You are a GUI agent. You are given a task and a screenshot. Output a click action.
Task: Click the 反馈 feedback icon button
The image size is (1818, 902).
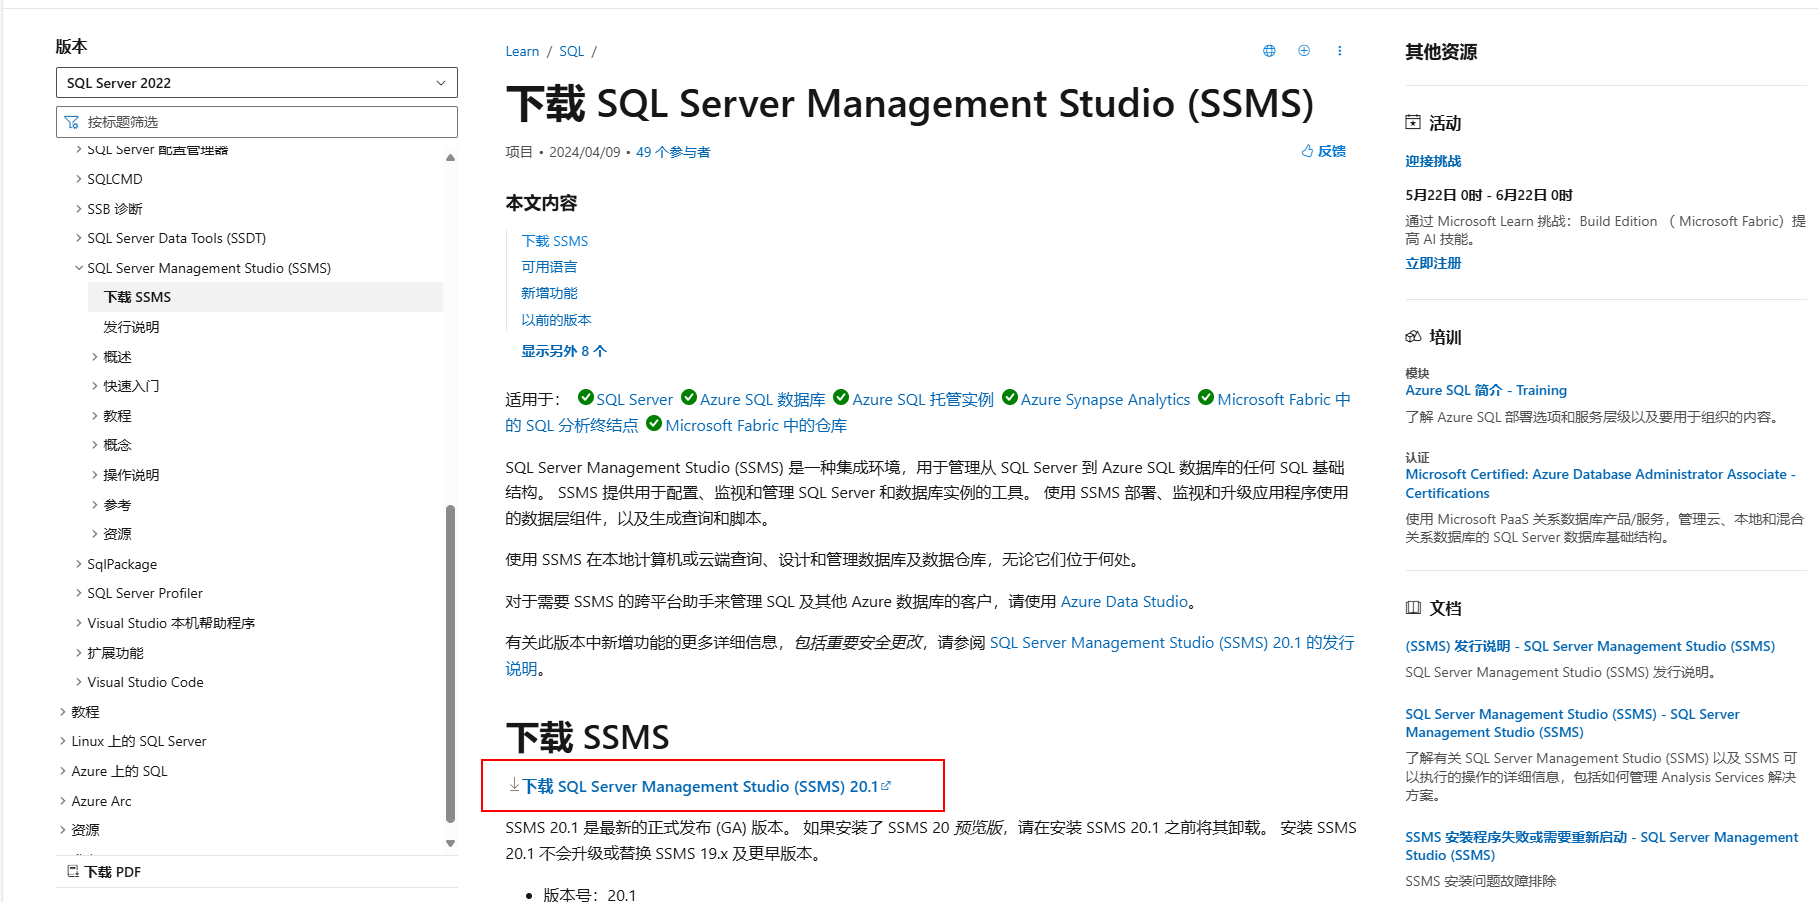pos(1322,150)
